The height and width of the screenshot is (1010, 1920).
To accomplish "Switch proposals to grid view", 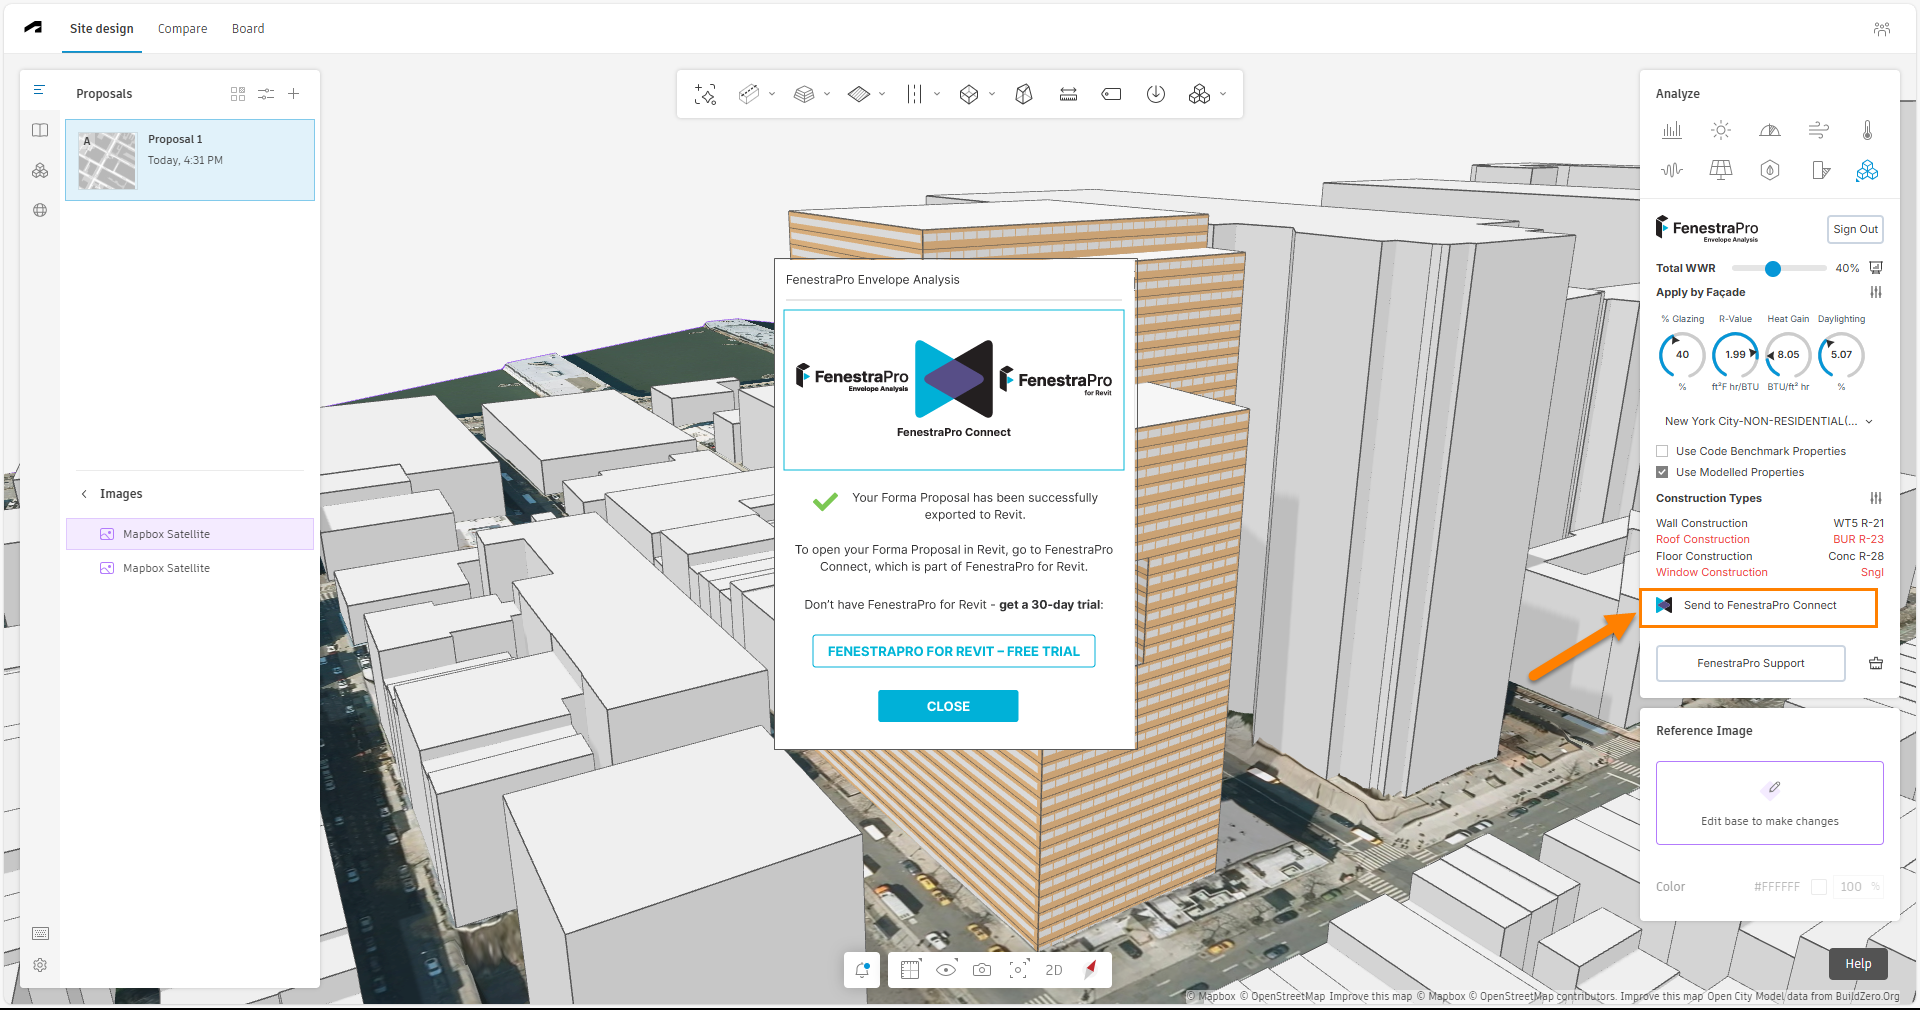I will (238, 93).
